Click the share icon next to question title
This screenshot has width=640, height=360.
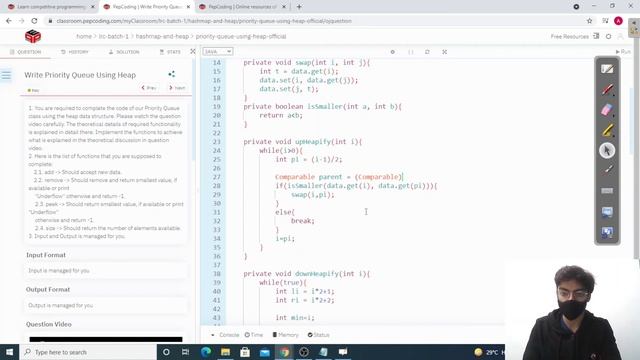point(171,74)
